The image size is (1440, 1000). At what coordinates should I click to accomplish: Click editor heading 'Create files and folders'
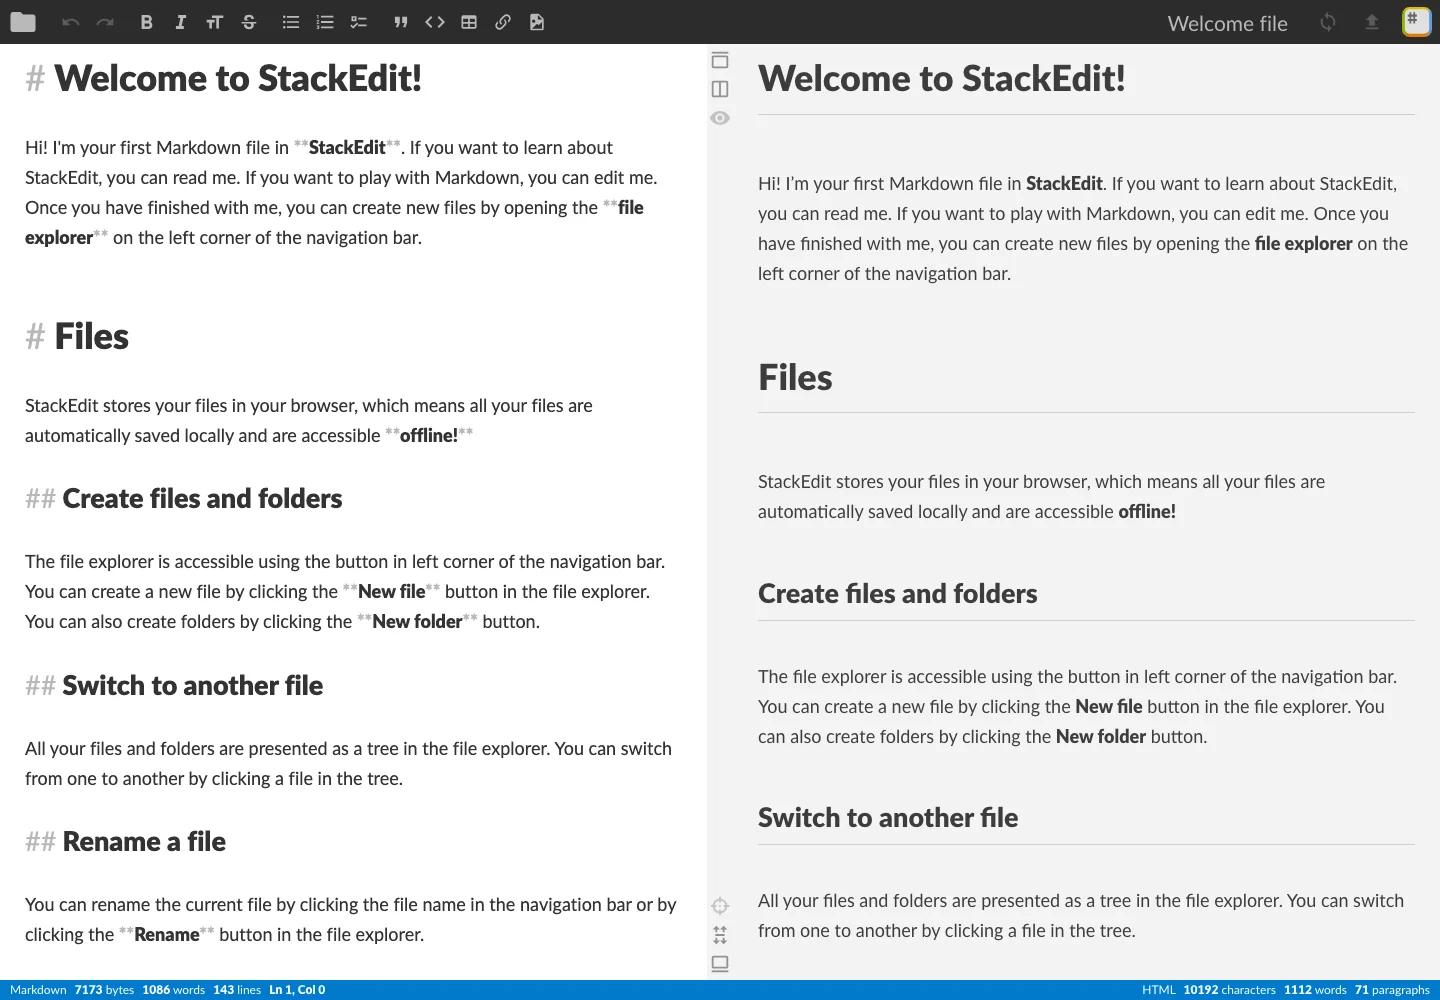click(202, 498)
